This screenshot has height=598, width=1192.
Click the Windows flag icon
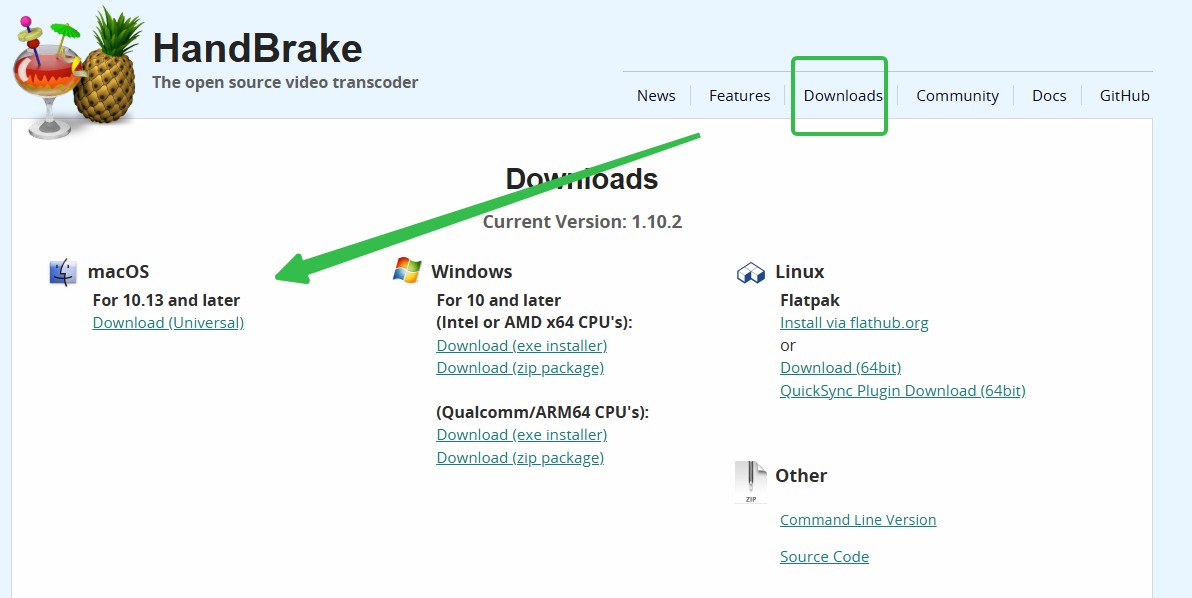[x=407, y=271]
